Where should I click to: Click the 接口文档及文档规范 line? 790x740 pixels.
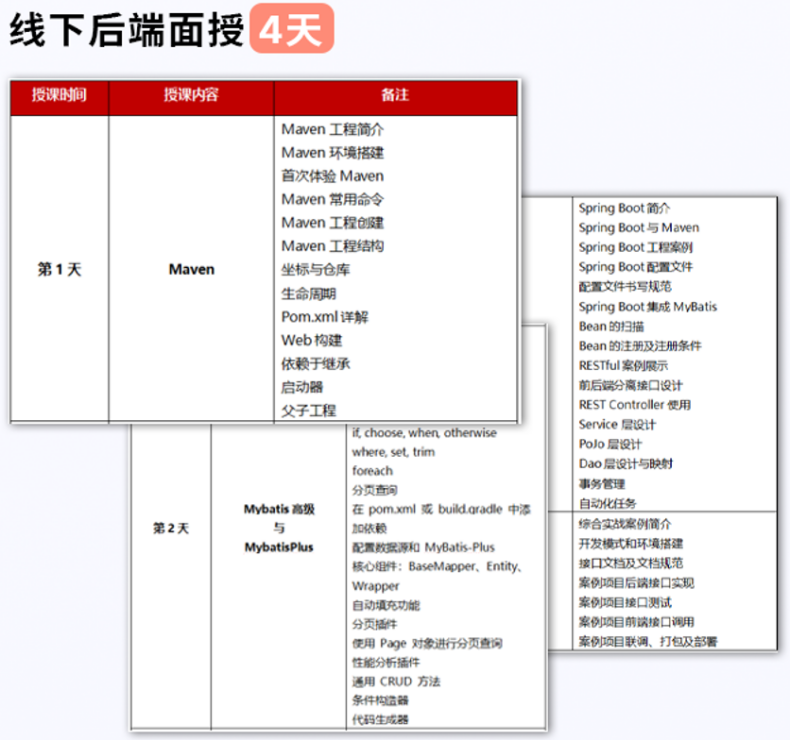click(631, 563)
